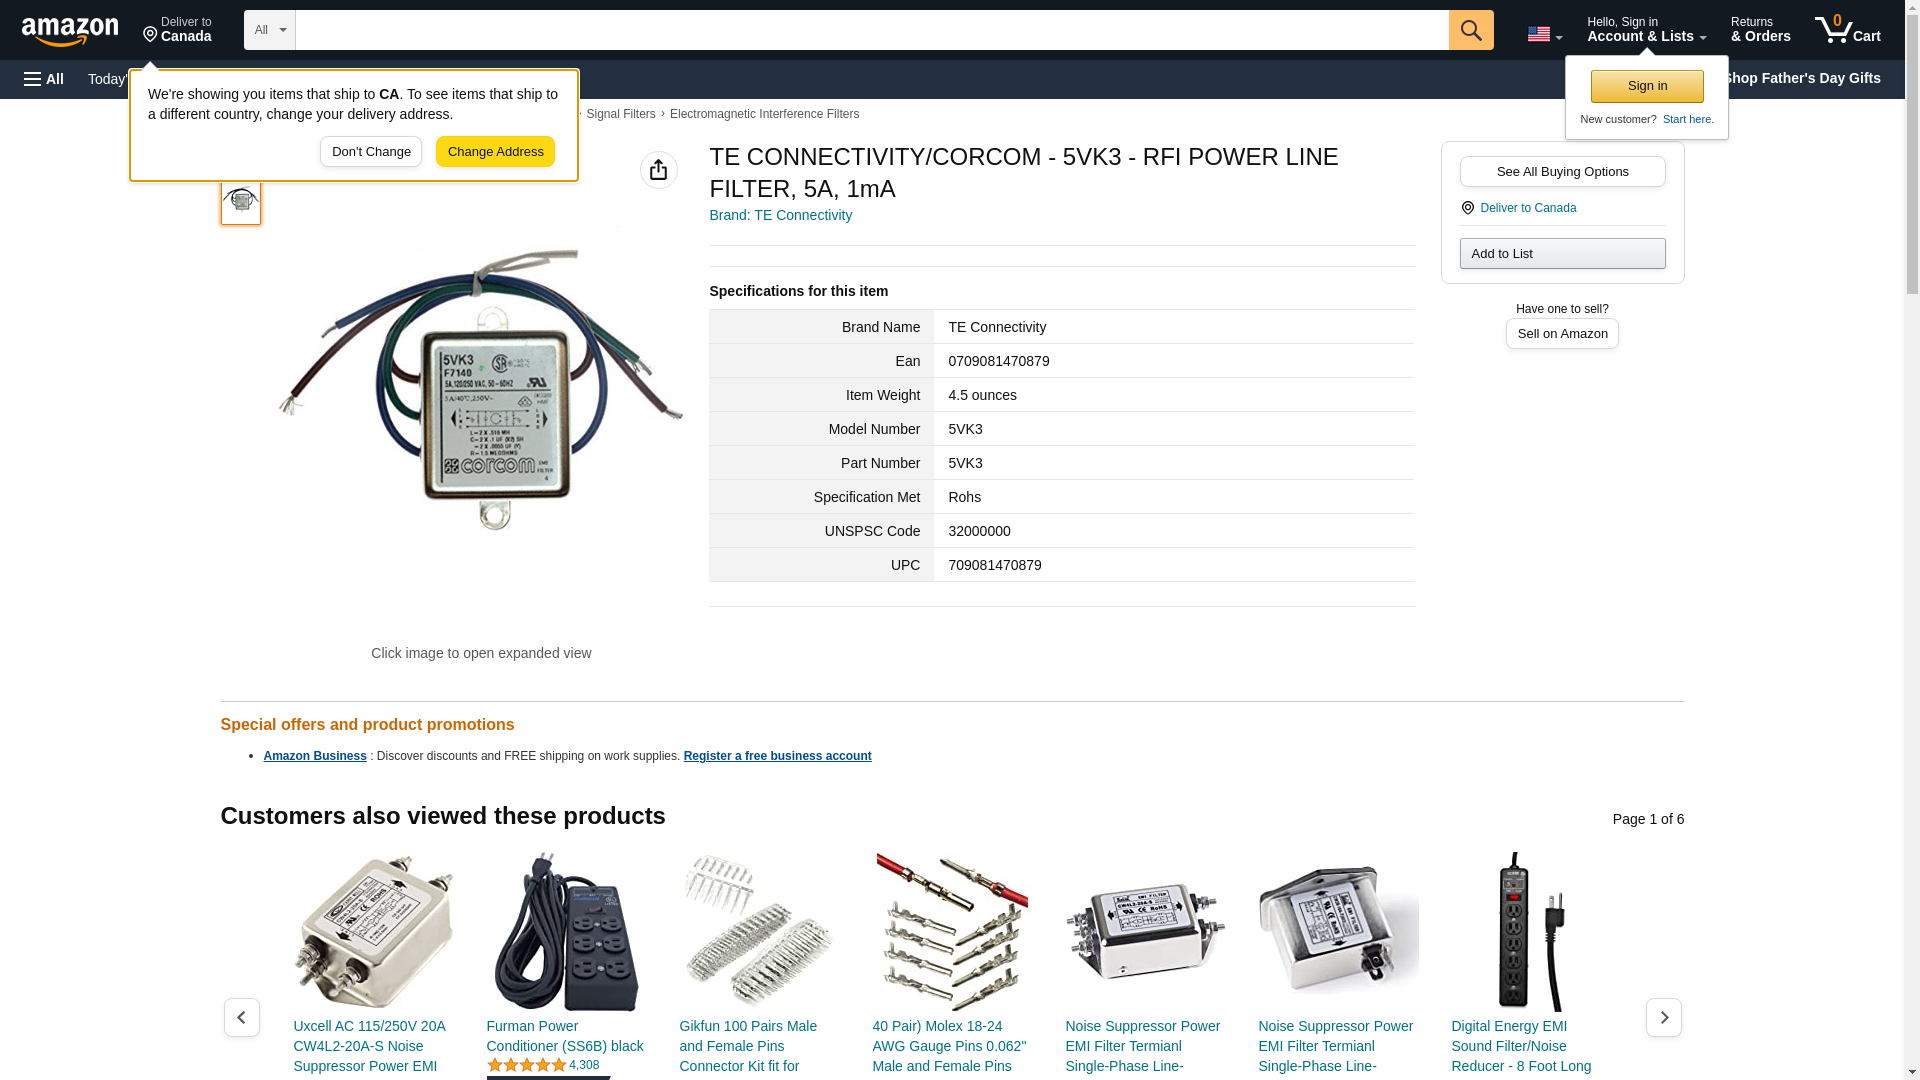This screenshot has width=1920, height=1080.
Task: Open the share icon beside product image
Action: [658, 170]
